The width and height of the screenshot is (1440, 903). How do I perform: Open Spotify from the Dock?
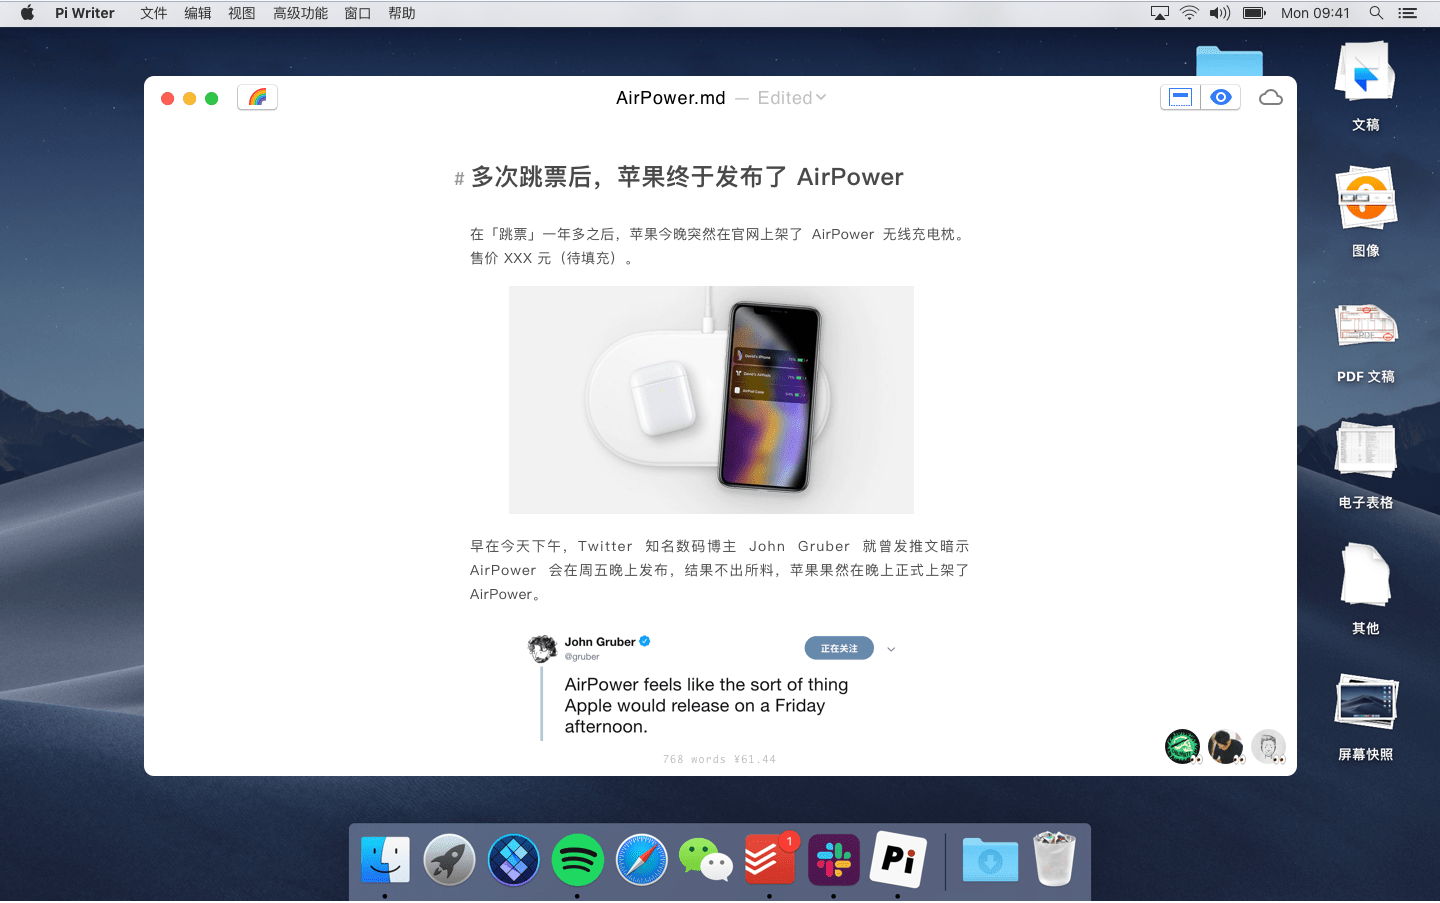[577, 859]
